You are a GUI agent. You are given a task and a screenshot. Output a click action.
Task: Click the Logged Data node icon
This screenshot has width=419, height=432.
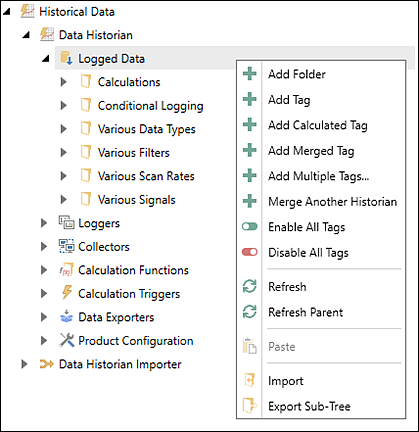click(x=66, y=58)
